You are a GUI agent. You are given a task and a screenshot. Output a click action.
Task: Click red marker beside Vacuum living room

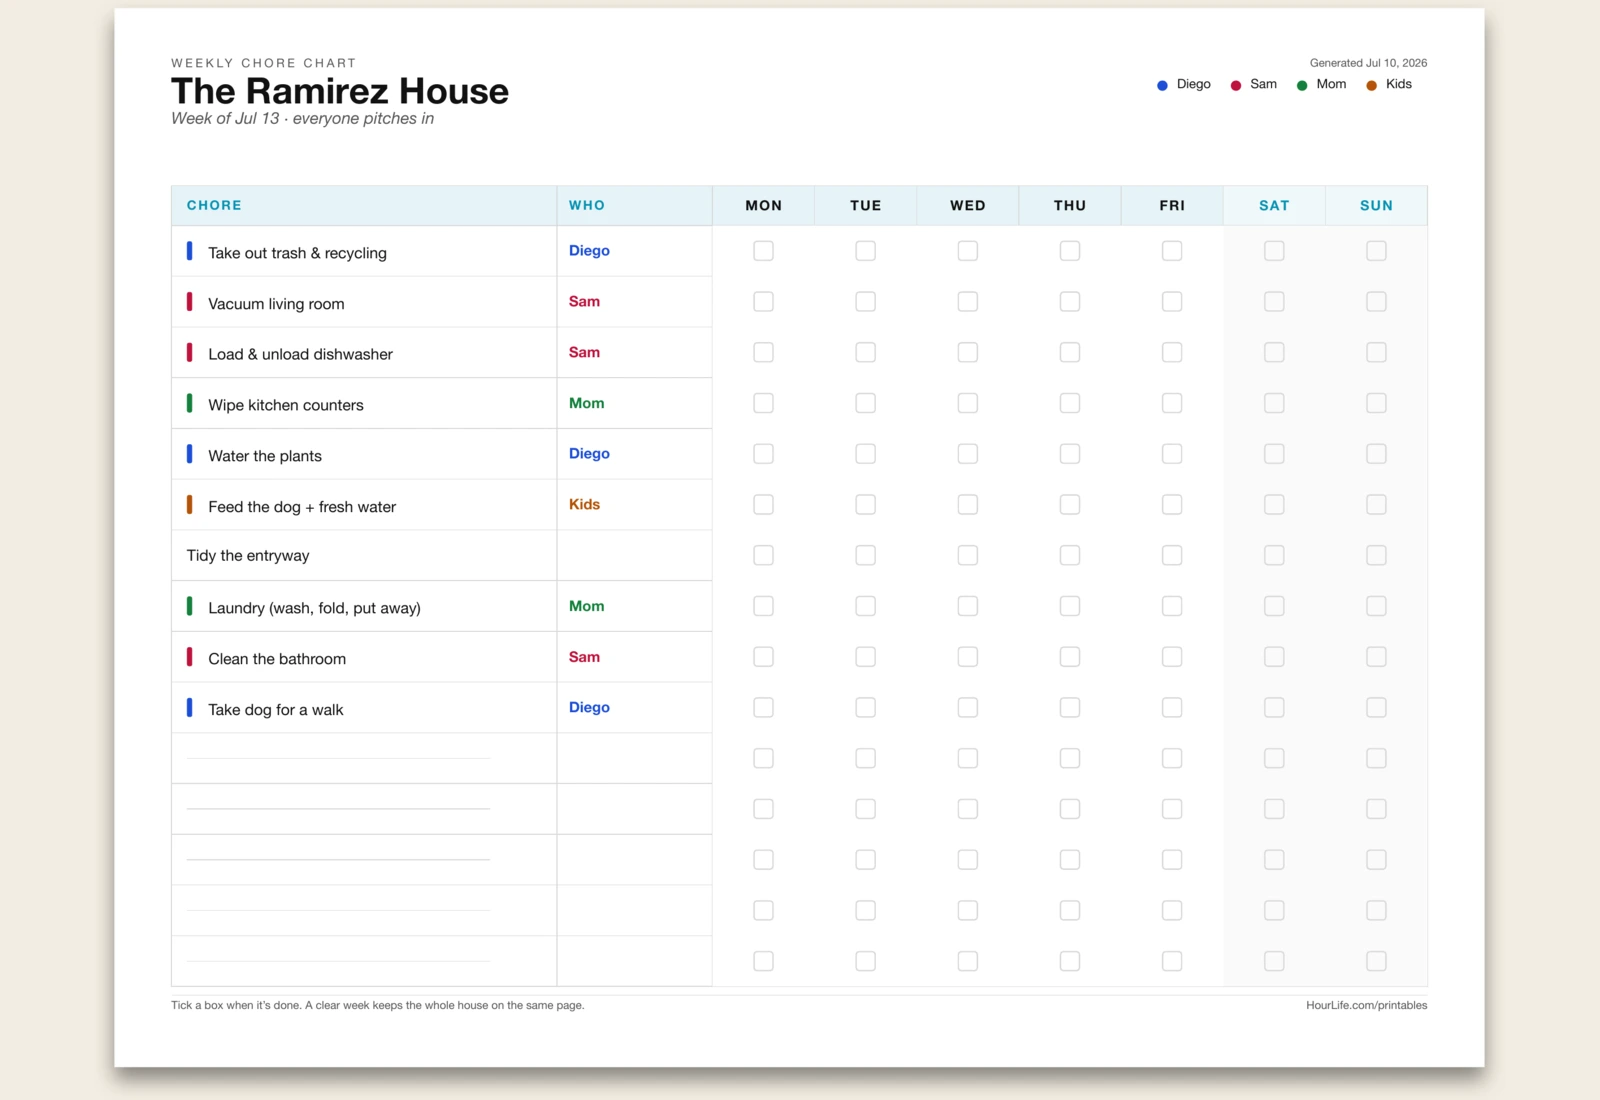click(x=189, y=301)
